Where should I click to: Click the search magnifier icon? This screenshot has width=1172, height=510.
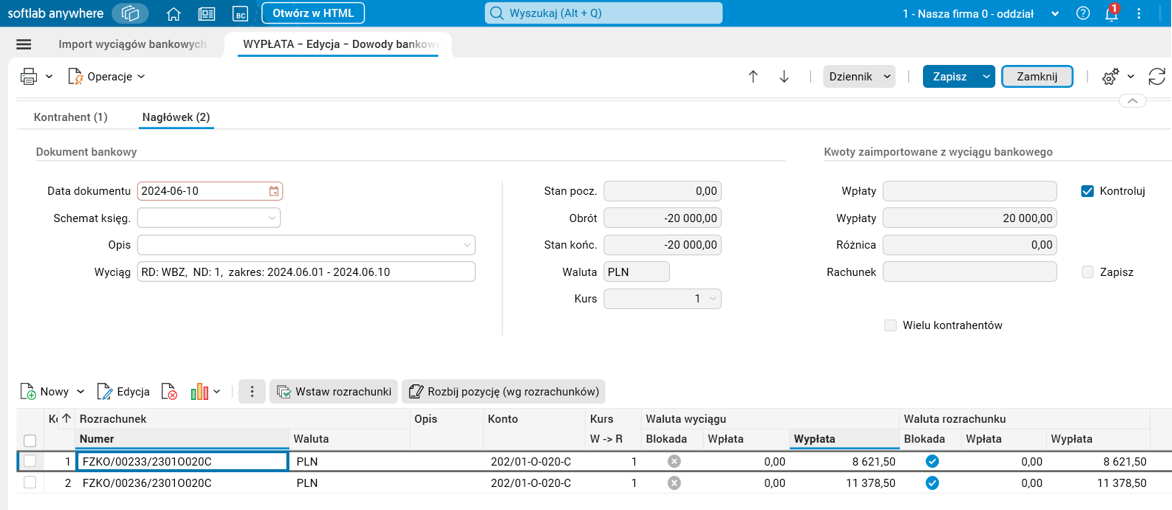[x=496, y=13]
